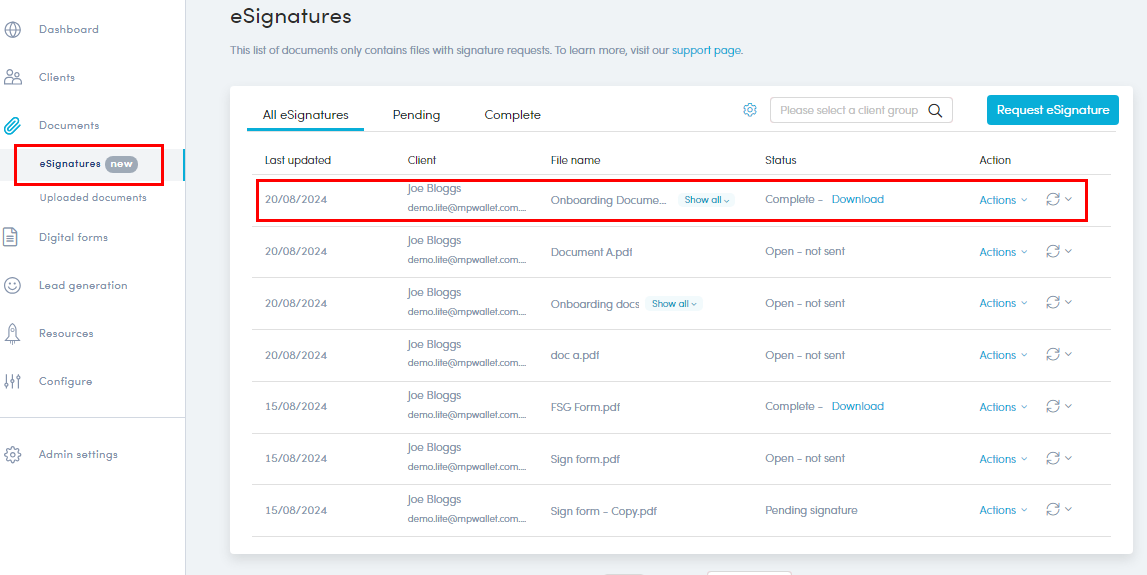Click the Documents paperclip icon
The width and height of the screenshot is (1147, 575).
coord(13,125)
